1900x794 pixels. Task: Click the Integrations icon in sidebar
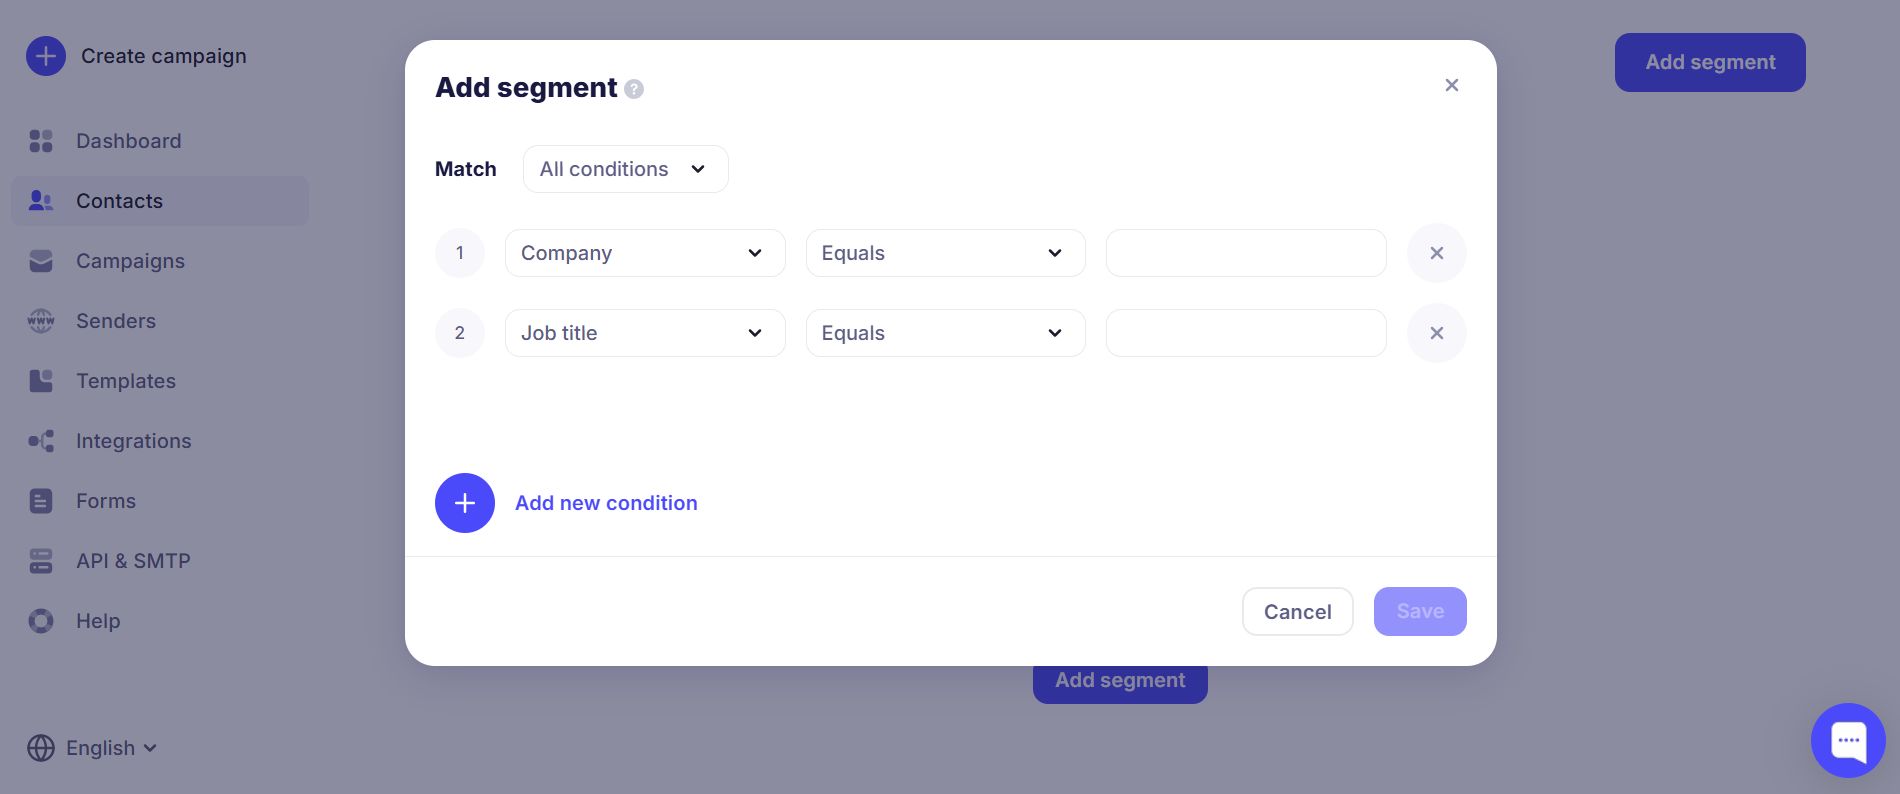(x=41, y=441)
